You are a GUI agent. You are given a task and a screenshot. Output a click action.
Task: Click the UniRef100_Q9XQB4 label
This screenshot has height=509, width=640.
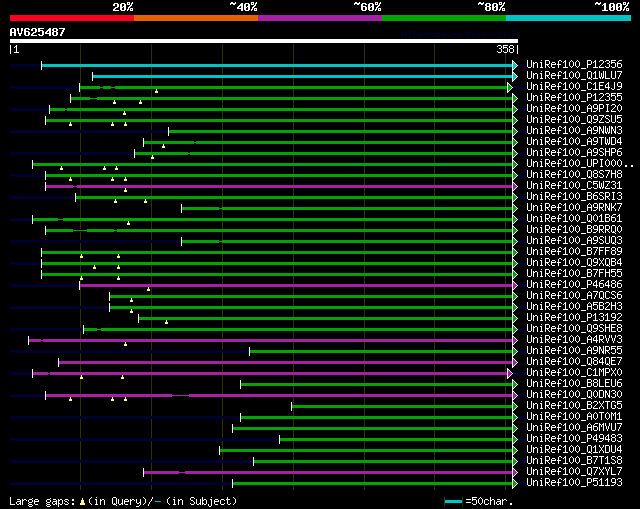point(574,263)
